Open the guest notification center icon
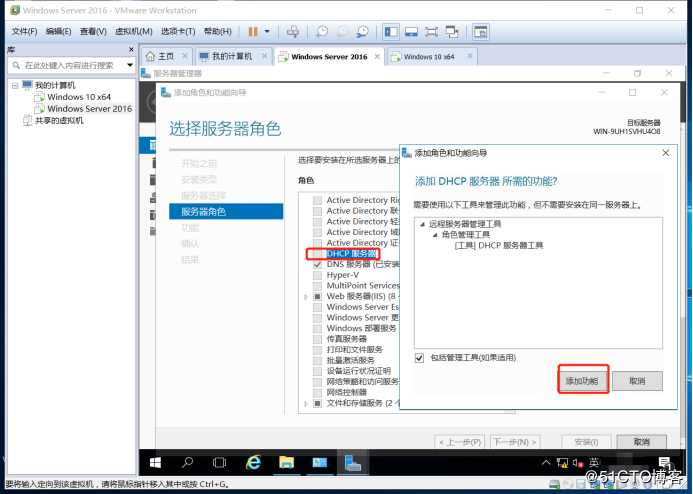The height and width of the screenshot is (494, 693). pos(664,463)
